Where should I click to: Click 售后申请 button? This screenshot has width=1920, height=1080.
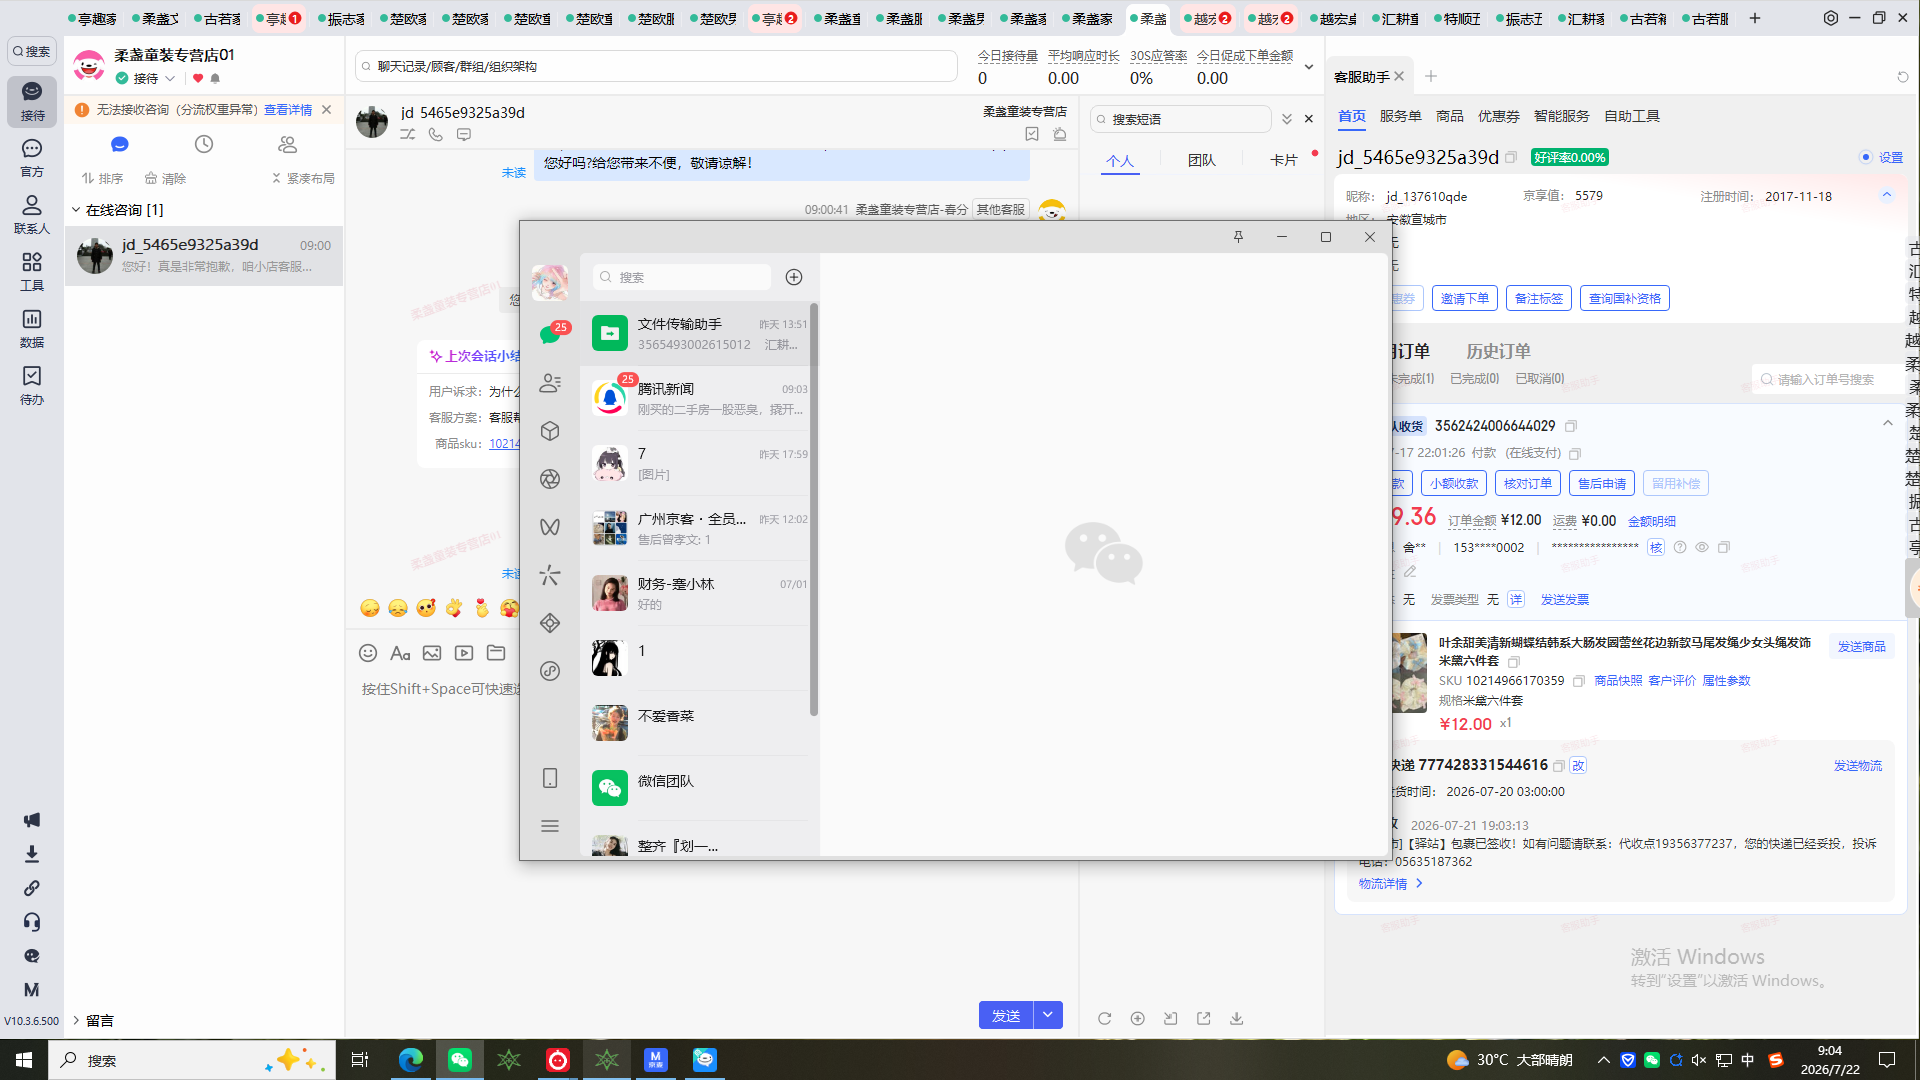[1602, 483]
